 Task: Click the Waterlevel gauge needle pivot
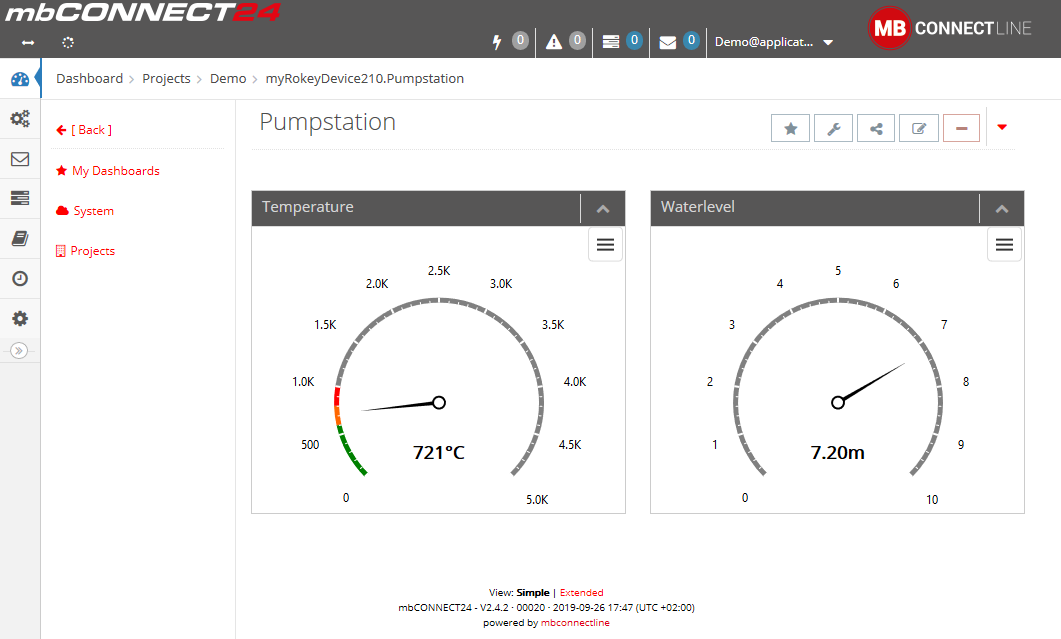coord(838,403)
